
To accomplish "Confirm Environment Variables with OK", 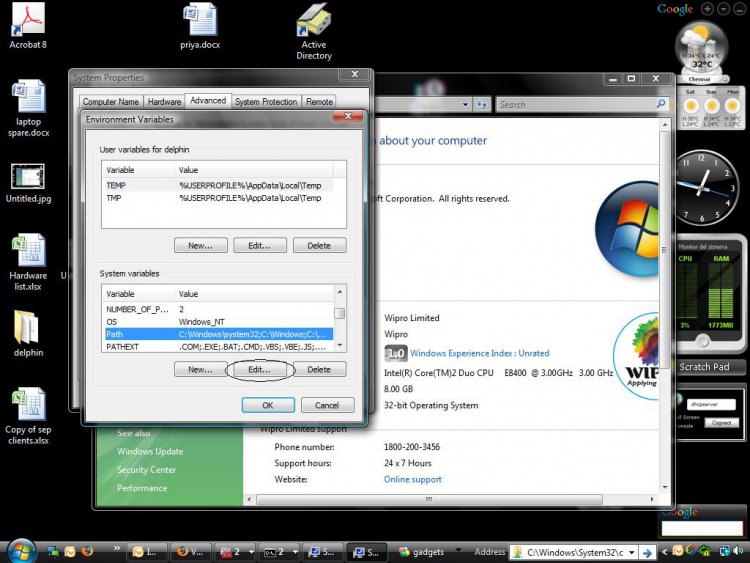I will [268, 405].
